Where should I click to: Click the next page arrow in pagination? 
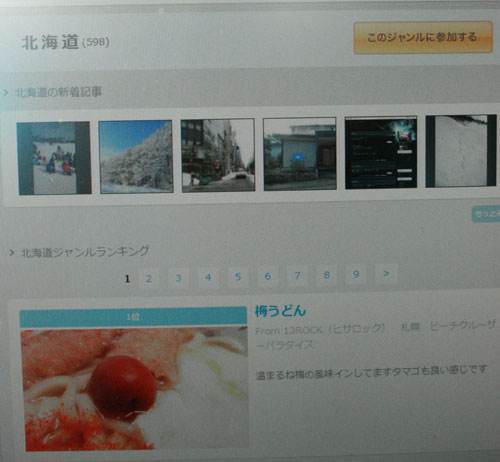click(386, 273)
